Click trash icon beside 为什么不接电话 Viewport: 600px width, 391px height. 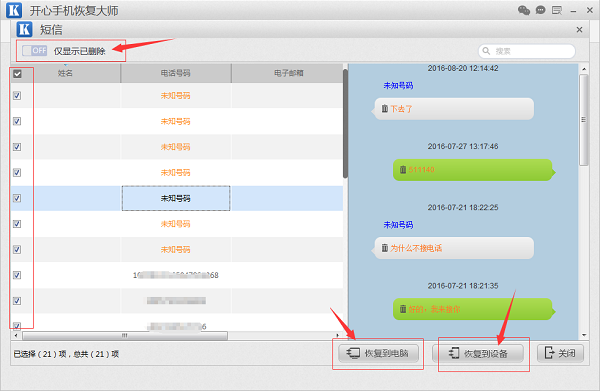coord(385,248)
